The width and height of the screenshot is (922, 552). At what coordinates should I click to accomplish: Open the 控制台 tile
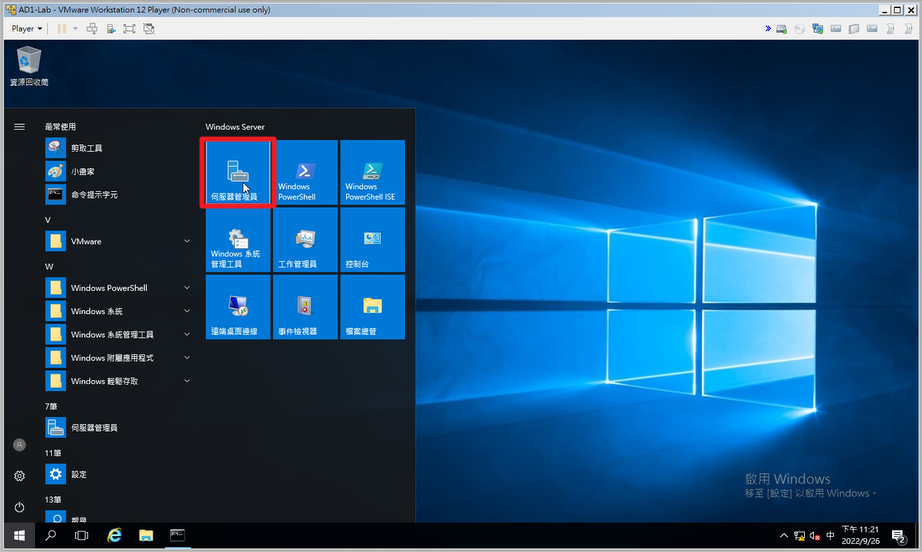point(372,240)
